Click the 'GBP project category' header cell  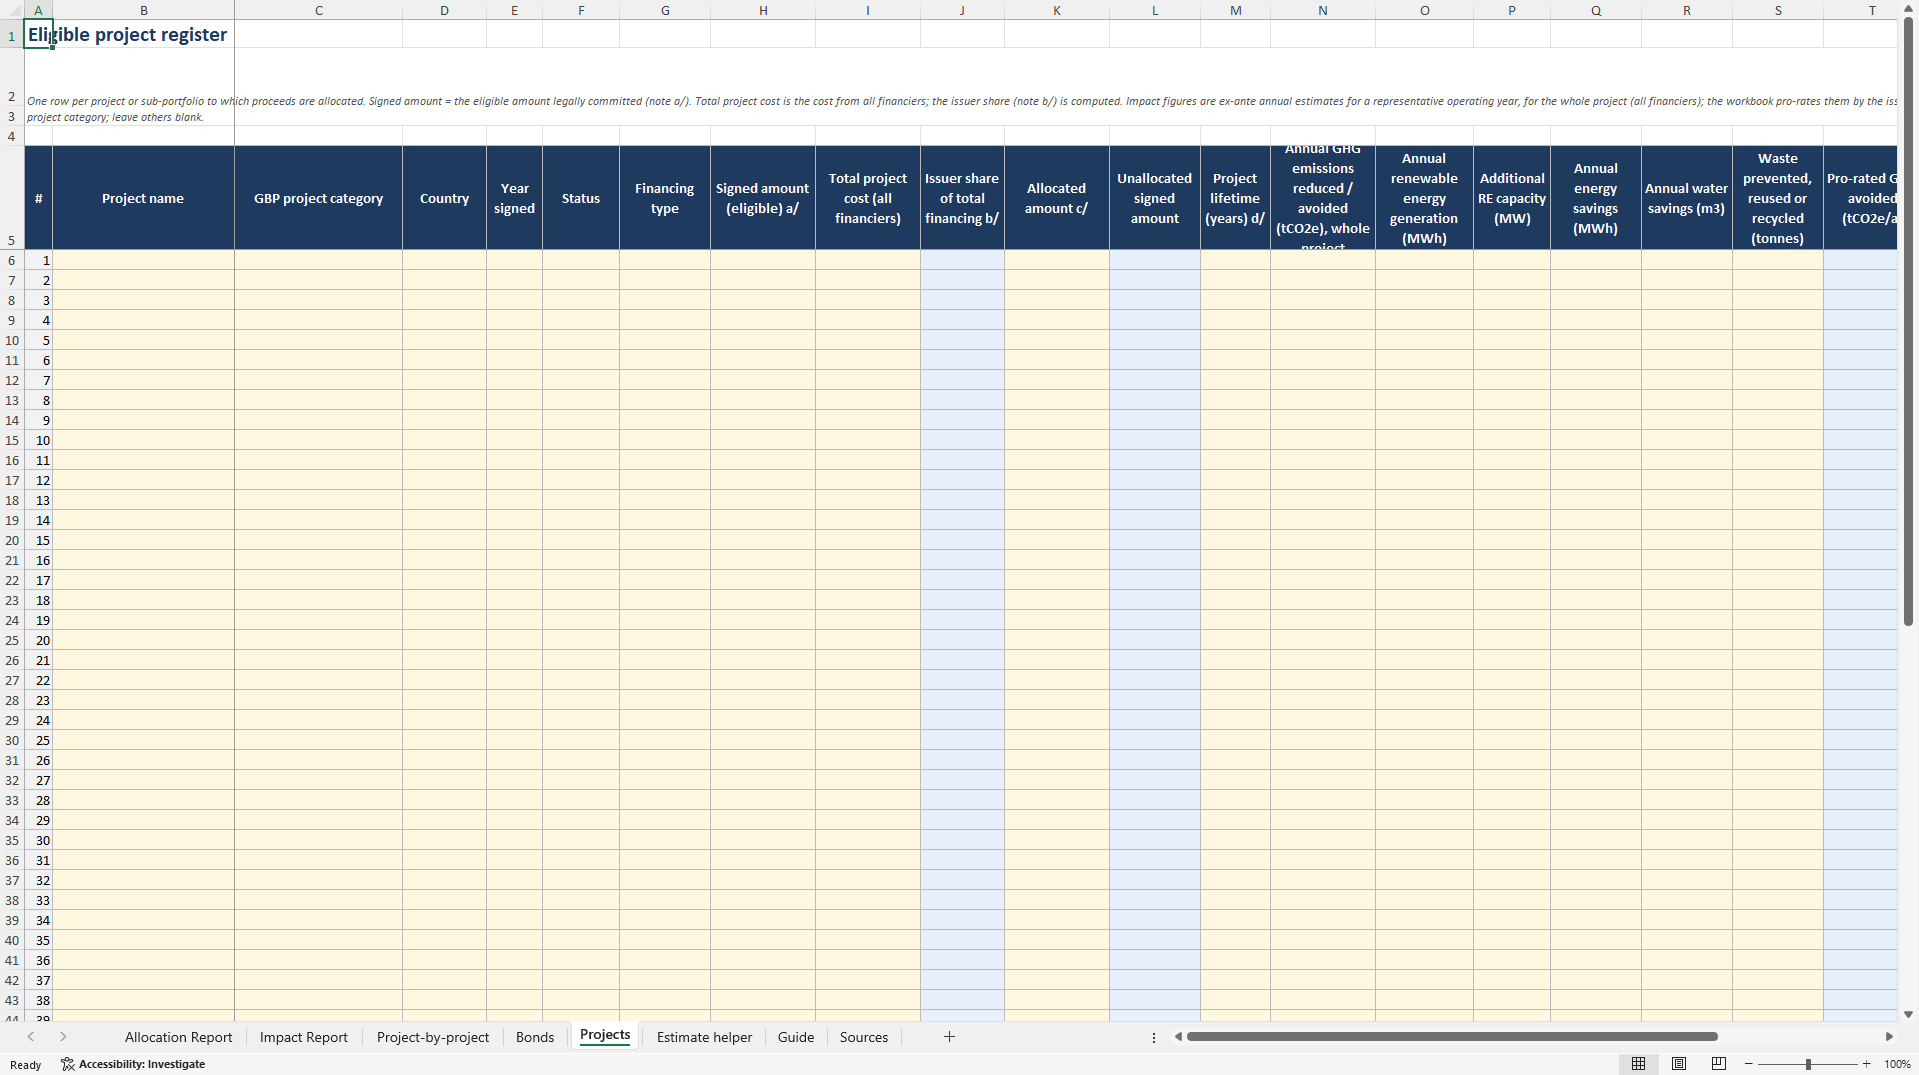[x=318, y=198]
